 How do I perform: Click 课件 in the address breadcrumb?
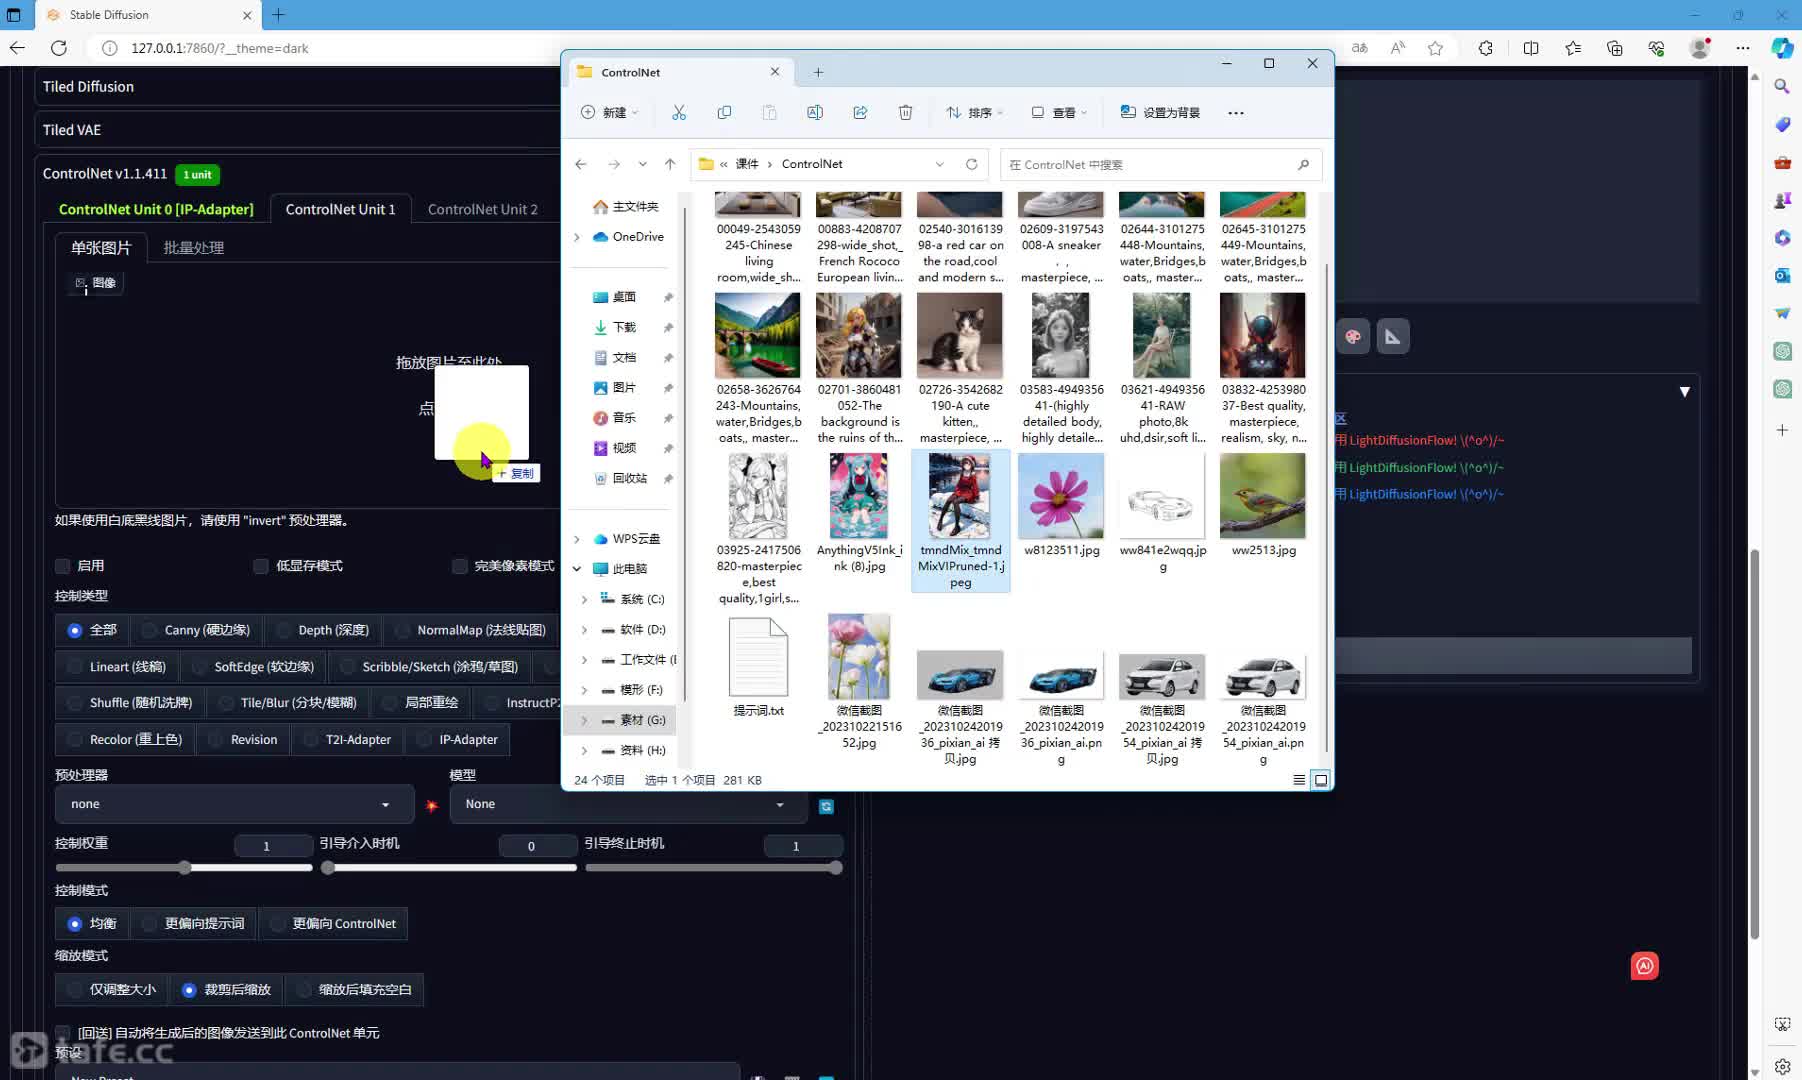(747, 164)
